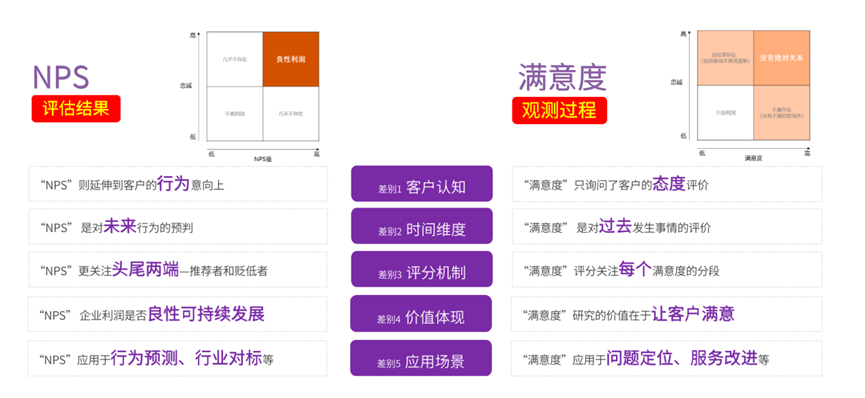This screenshot has width=865, height=398.
Task: Select "几乎不存在" quadrant left of 良性利润
Action: [235, 59]
